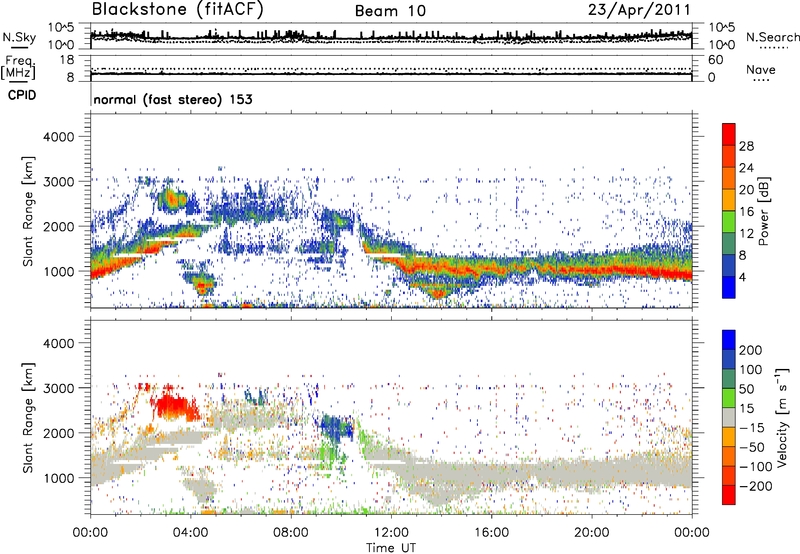Click the blue bottom of the Power colorbar
The width and height of the screenshot is (800, 554).
pos(729,287)
